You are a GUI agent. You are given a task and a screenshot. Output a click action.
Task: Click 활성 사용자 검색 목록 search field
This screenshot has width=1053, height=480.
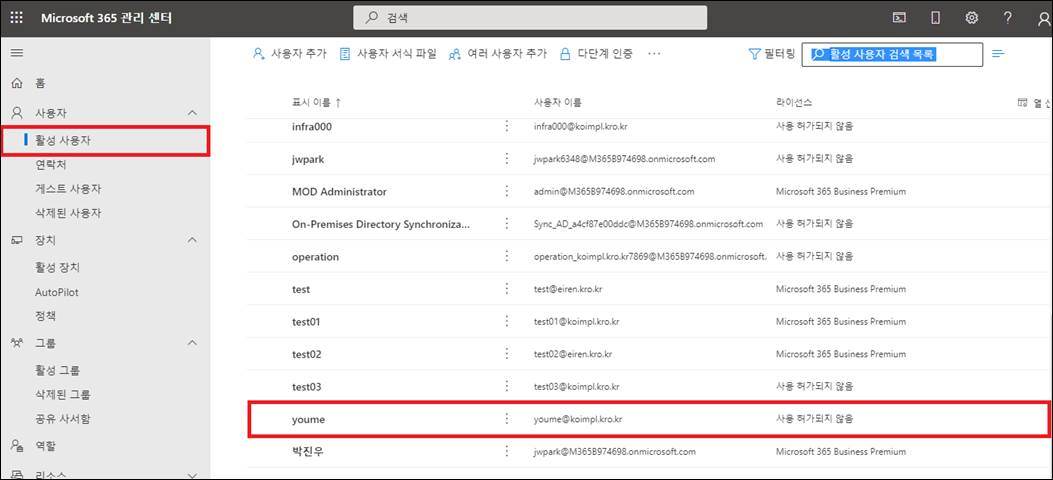click(x=892, y=54)
